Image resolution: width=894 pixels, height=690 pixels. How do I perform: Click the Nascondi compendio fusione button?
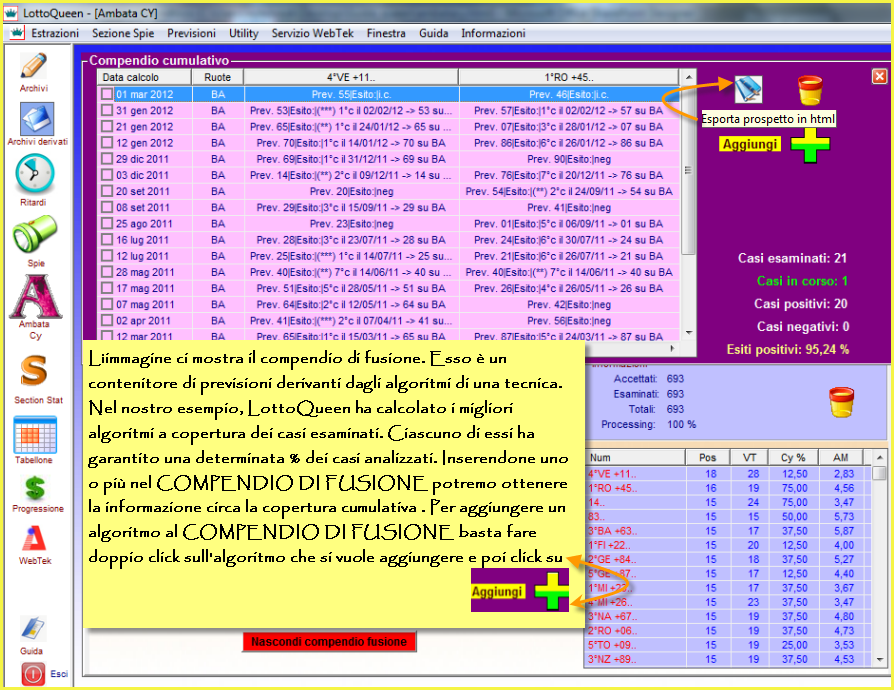click(x=329, y=642)
